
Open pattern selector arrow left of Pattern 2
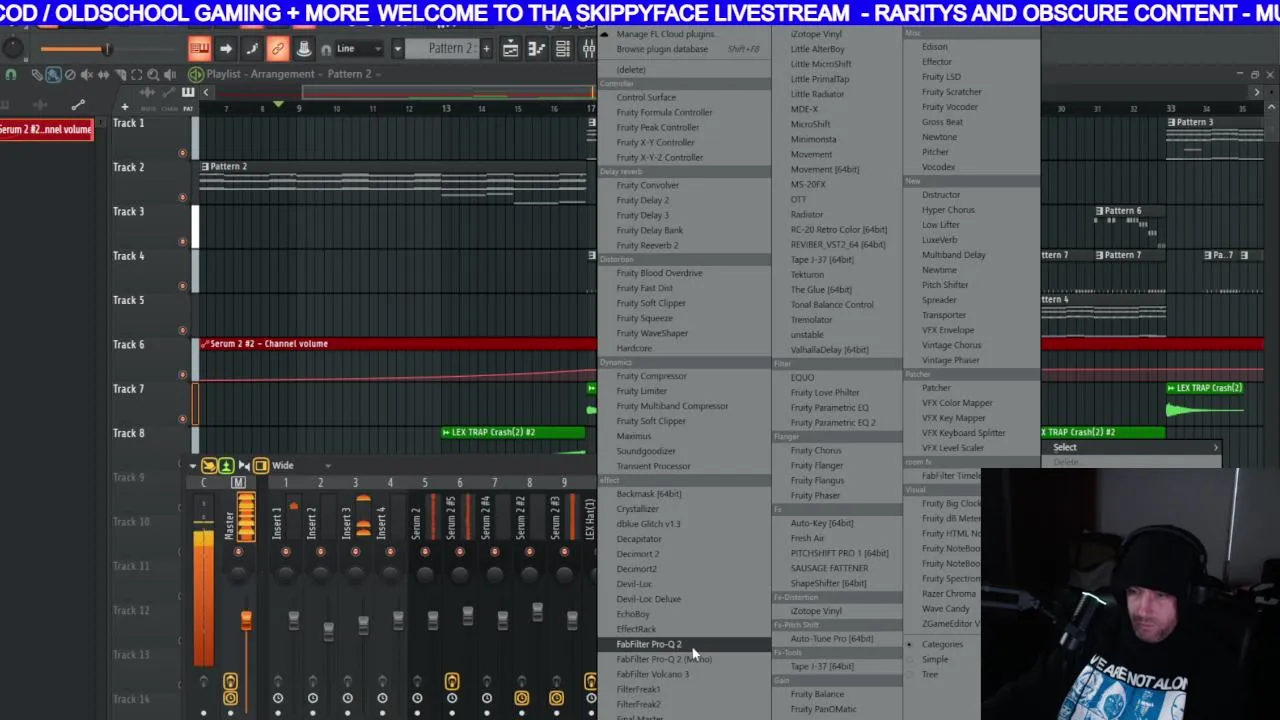(397, 48)
